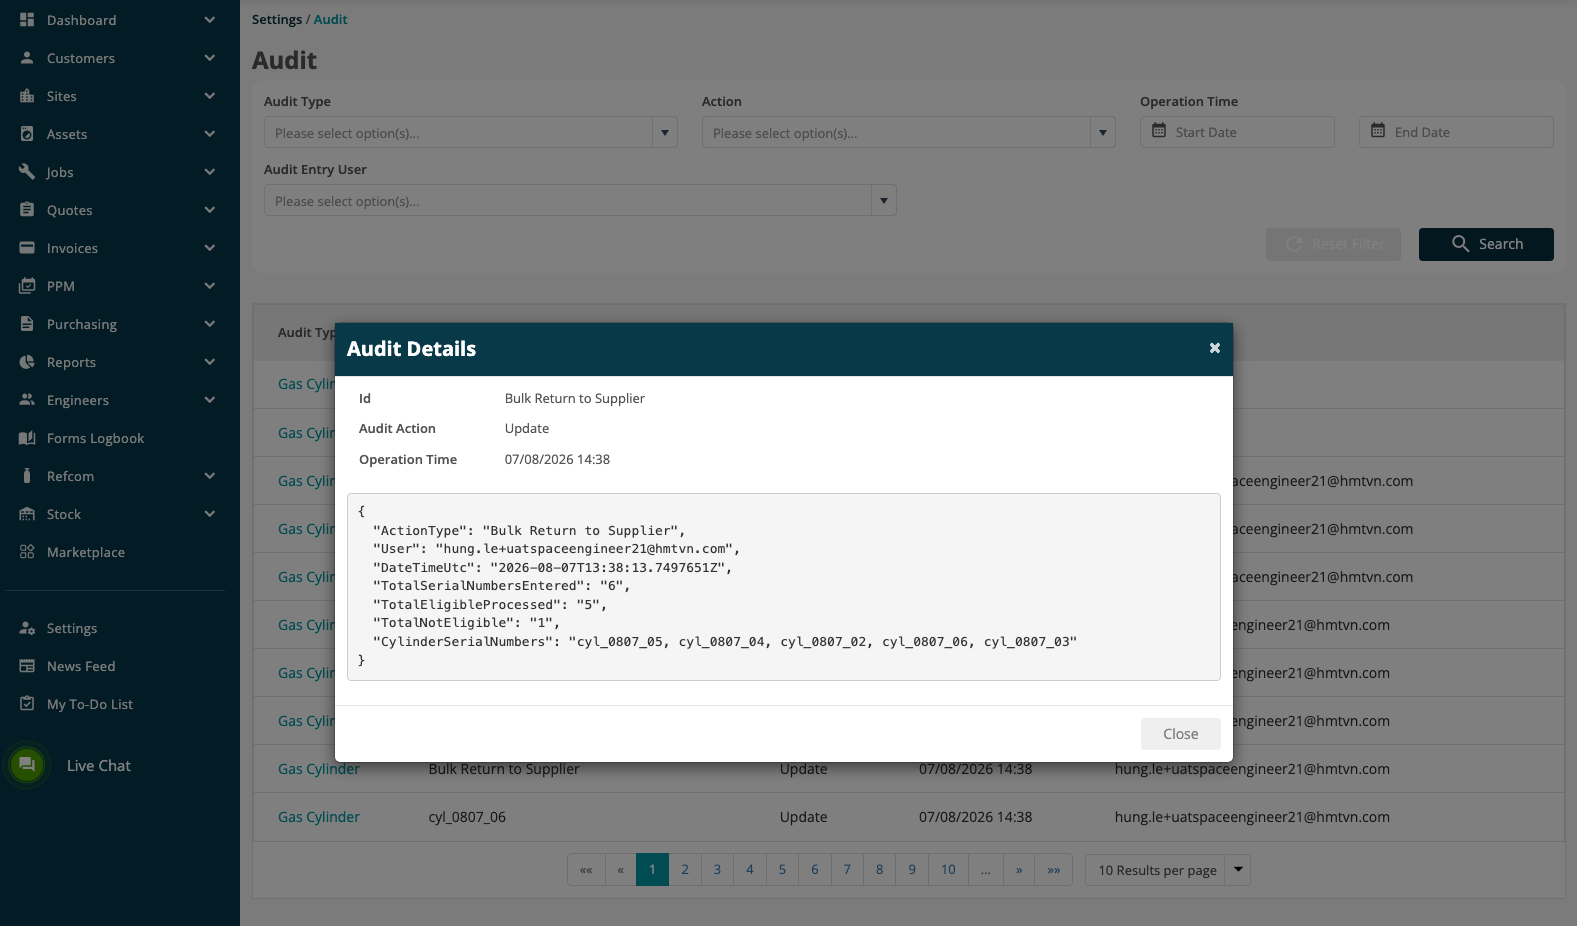Click the Purchasing document icon
Viewport: 1577px width, 926px height.
[27, 324]
